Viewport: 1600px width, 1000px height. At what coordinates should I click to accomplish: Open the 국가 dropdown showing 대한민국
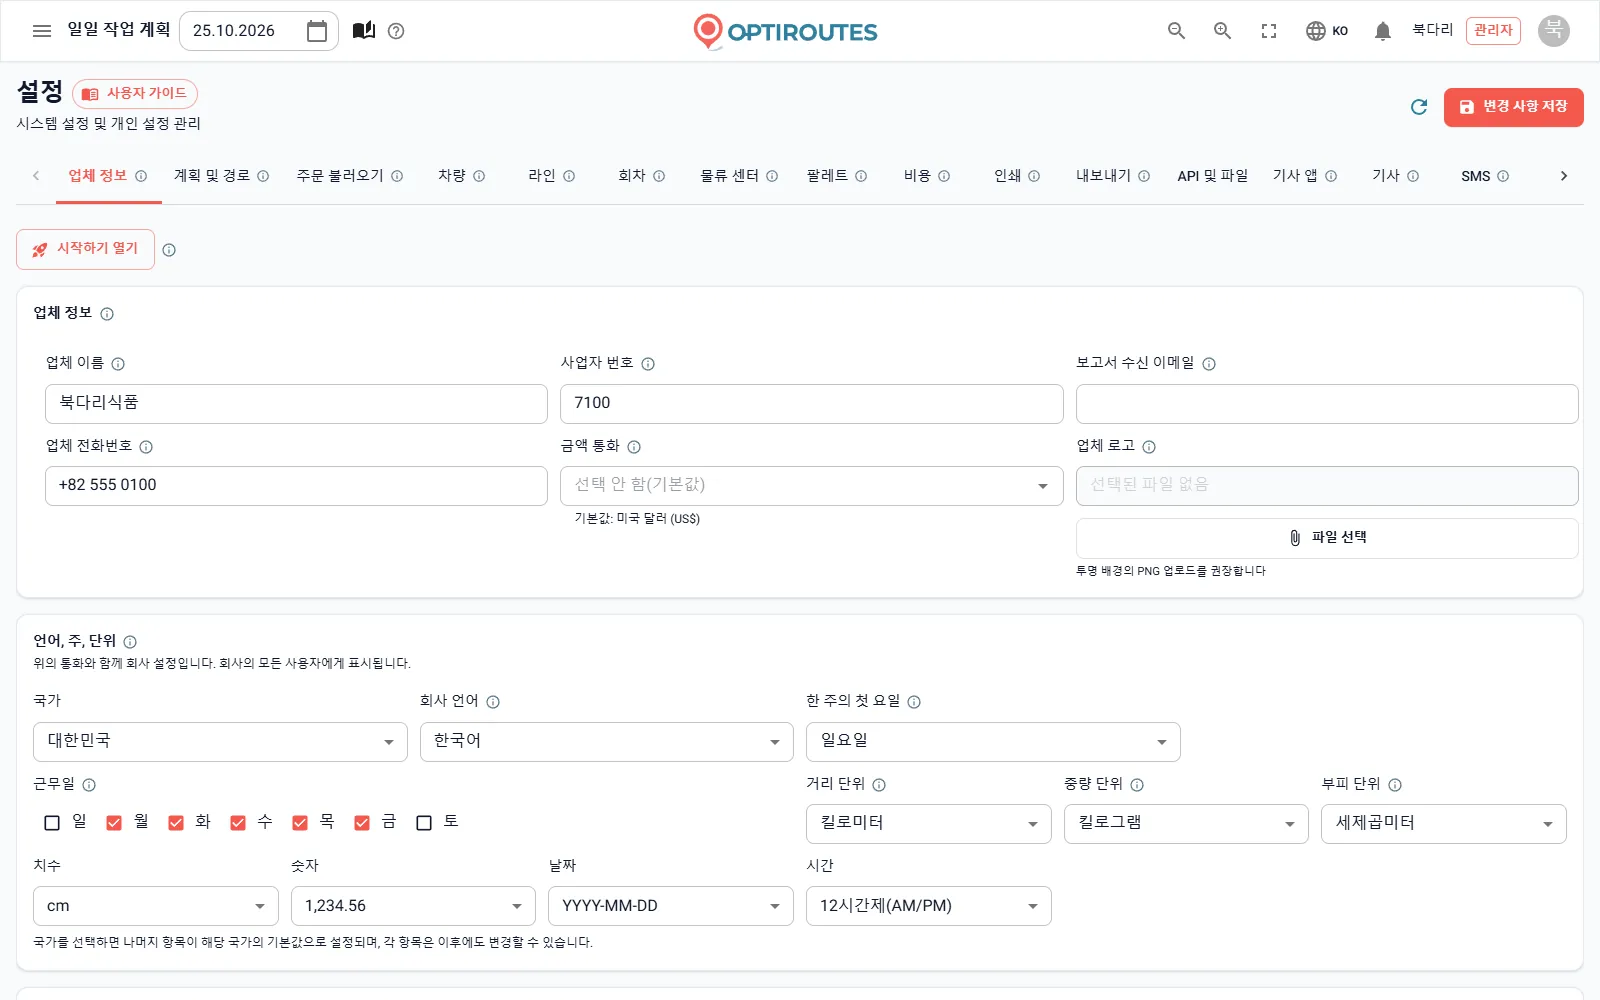click(220, 742)
